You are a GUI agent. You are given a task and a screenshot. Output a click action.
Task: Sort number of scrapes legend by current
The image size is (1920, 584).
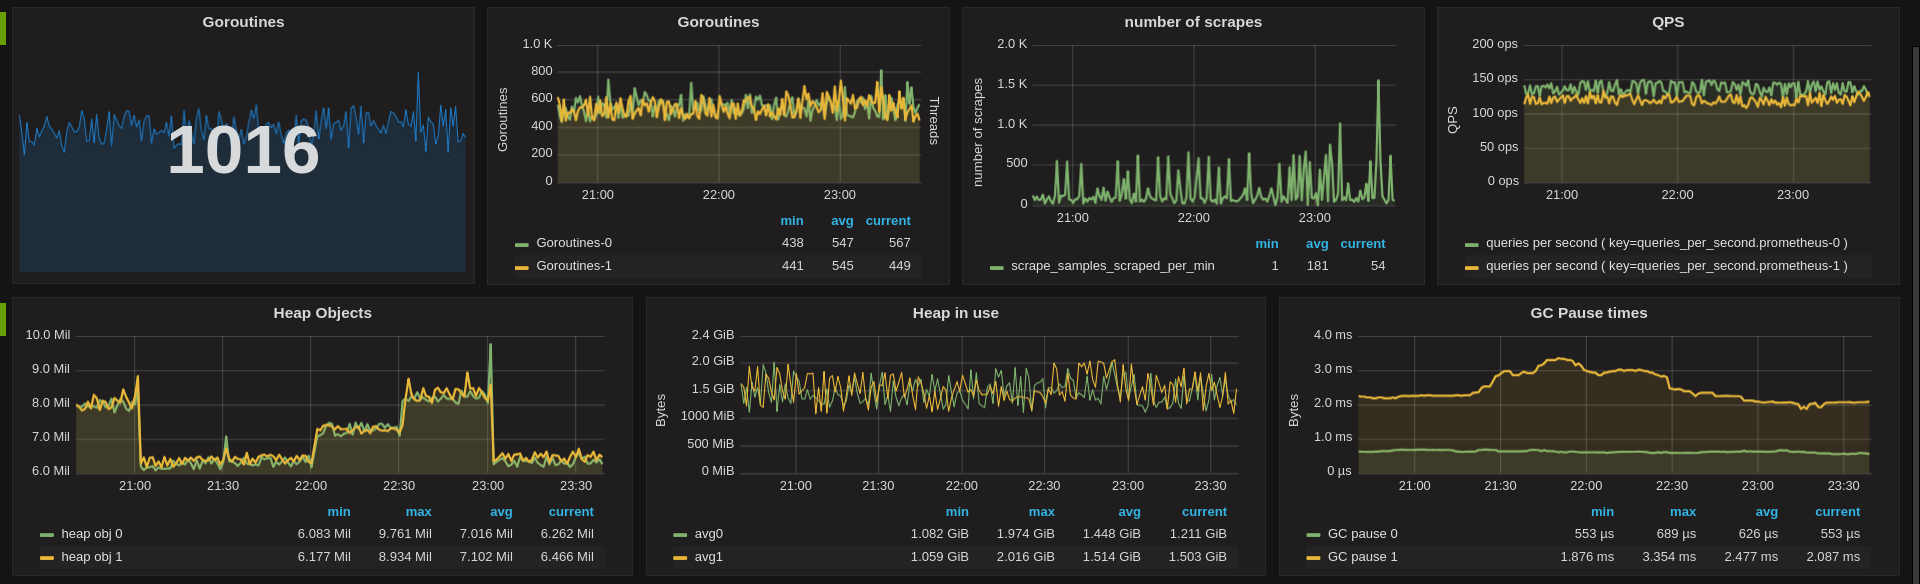click(x=1363, y=244)
